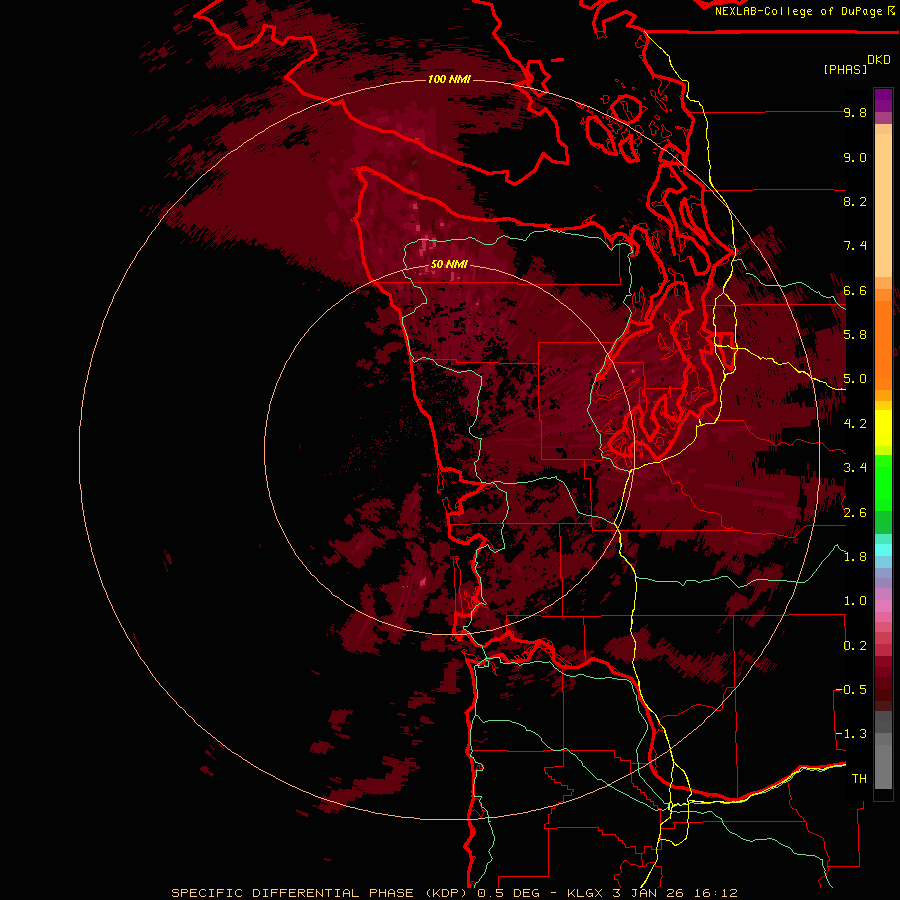Select the 1.8 scale label

coord(855,557)
